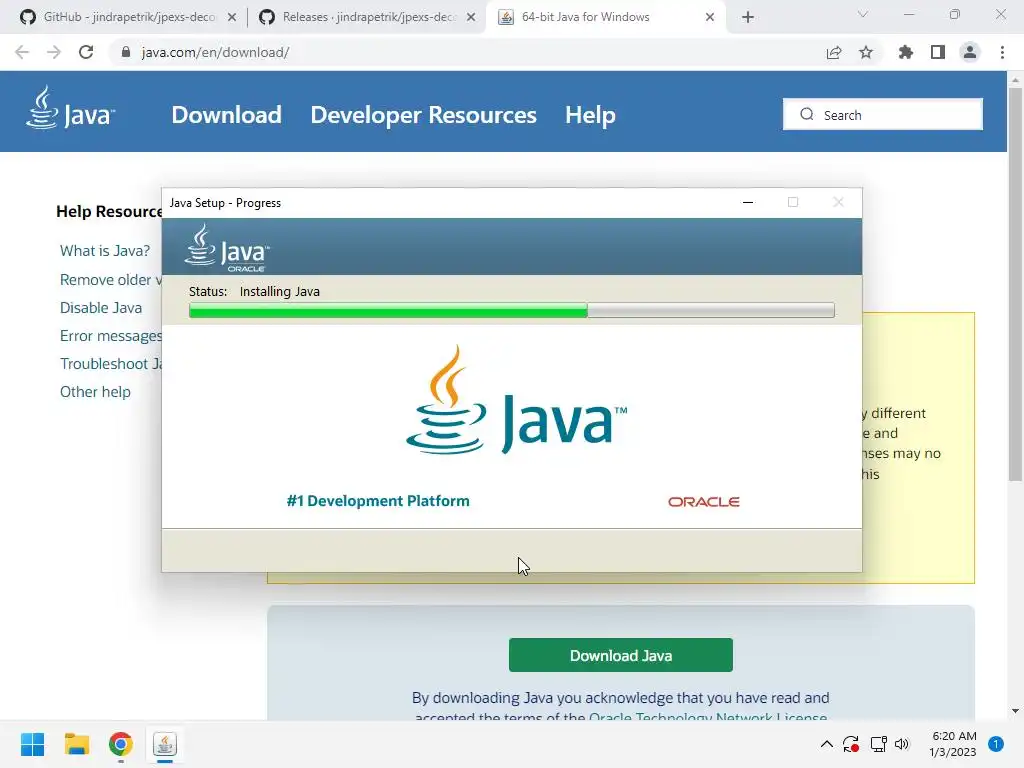Click the green Download Java button
The width and height of the screenshot is (1024, 768).
pyautogui.click(x=620, y=655)
